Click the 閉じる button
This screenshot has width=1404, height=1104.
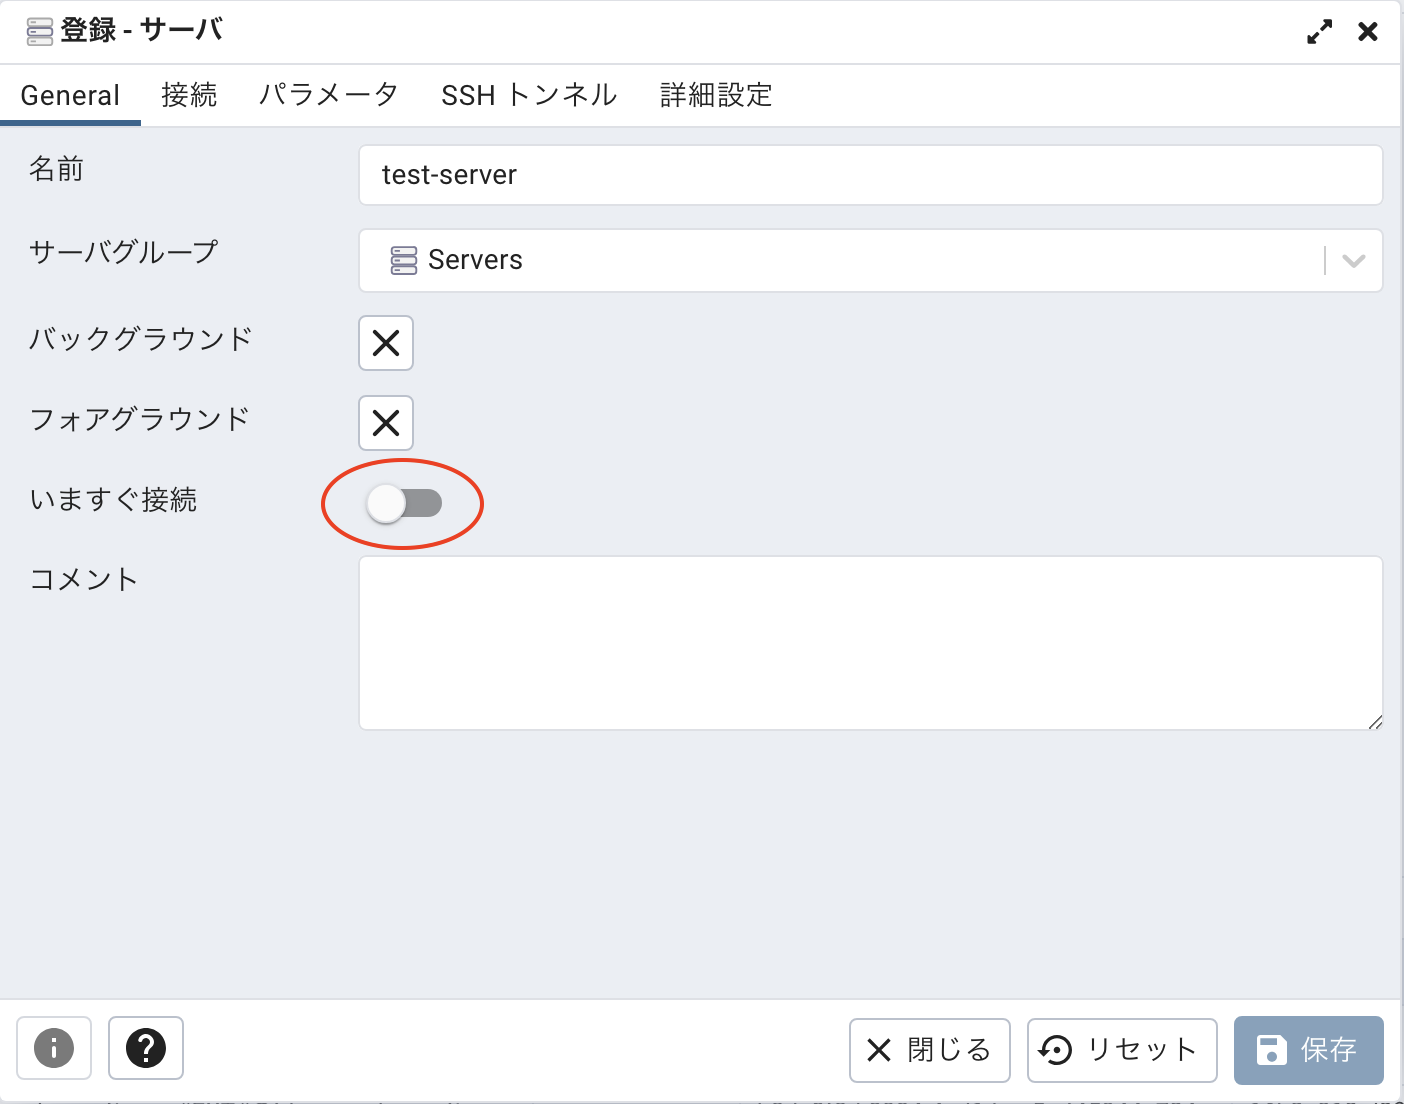(930, 1050)
